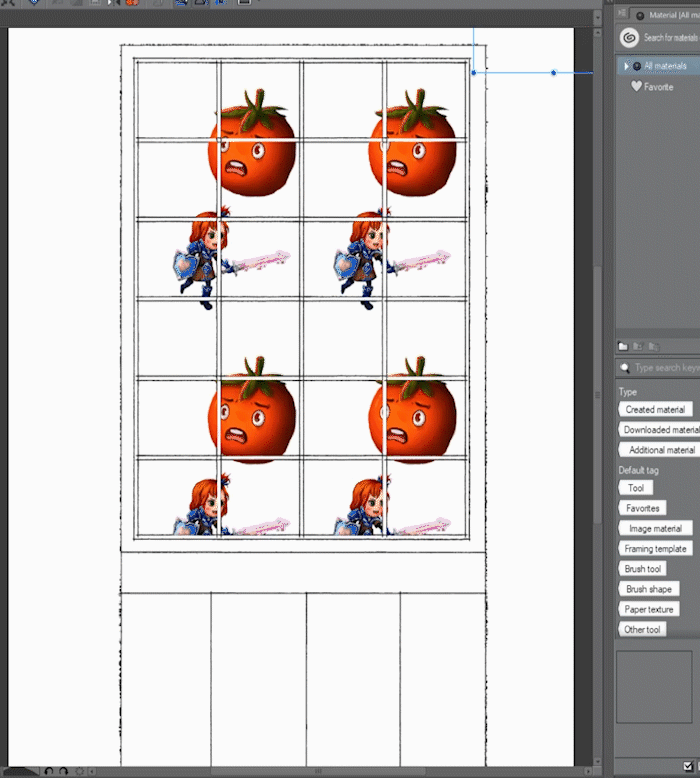700x778 pixels.
Task: Click the first folder icon below the material tree
Action: pyautogui.click(x=623, y=346)
